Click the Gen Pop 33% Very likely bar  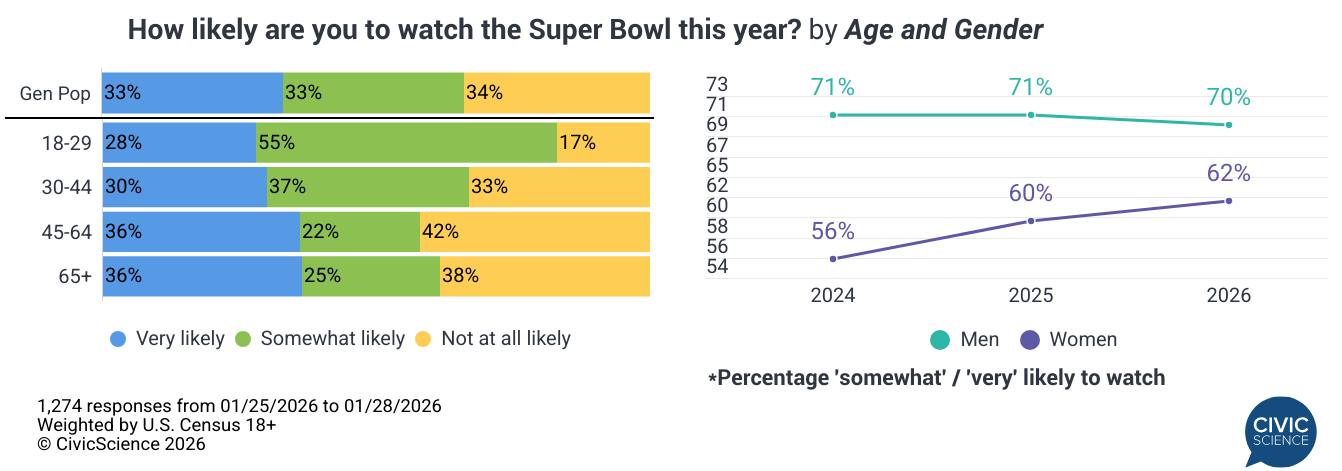[x=192, y=93]
